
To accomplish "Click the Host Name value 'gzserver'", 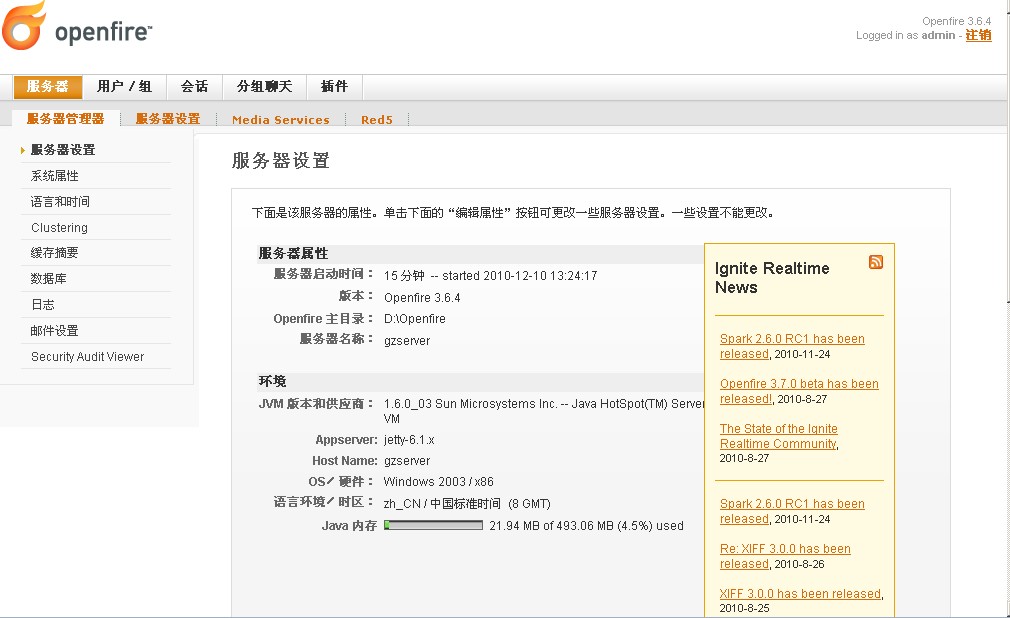I will pyautogui.click(x=407, y=461).
